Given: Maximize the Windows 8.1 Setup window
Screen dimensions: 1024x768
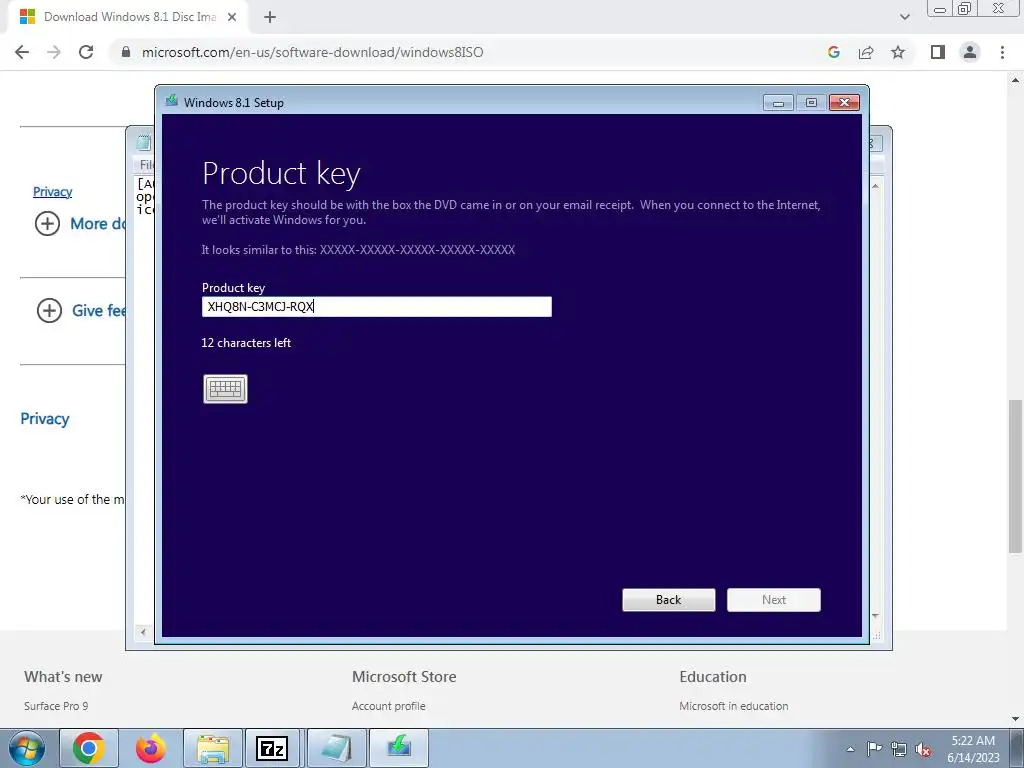Looking at the screenshot, I should (x=811, y=103).
